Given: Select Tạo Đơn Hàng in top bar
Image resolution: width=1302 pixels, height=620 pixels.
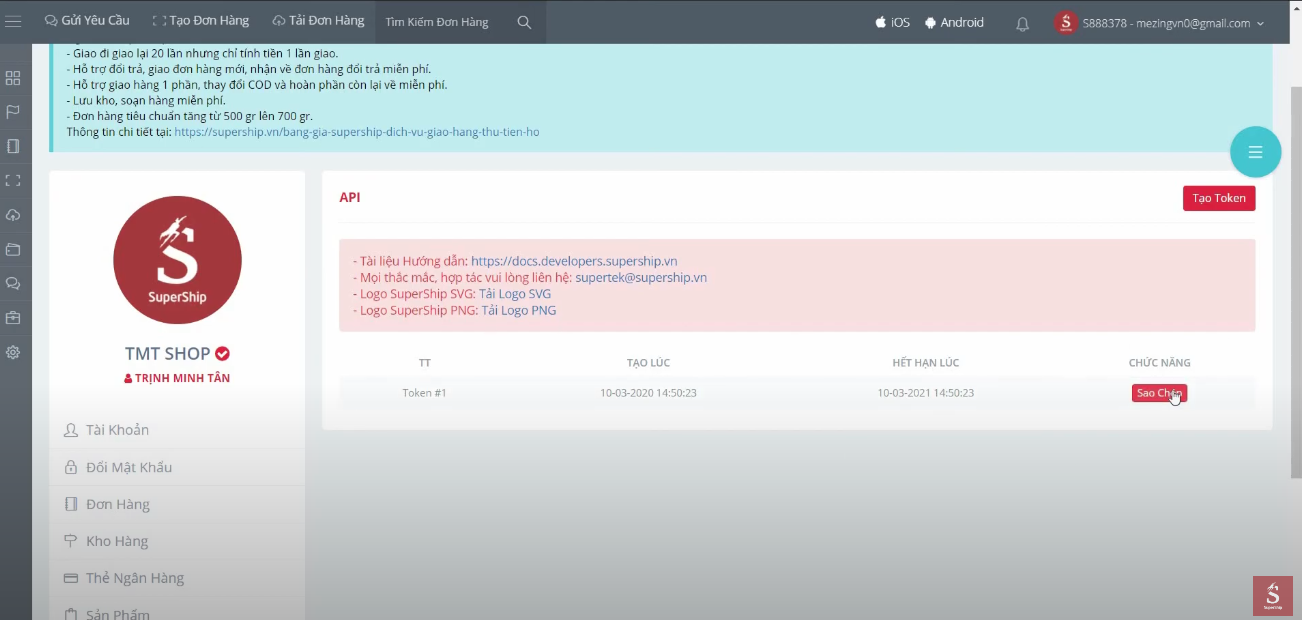Looking at the screenshot, I should (200, 21).
